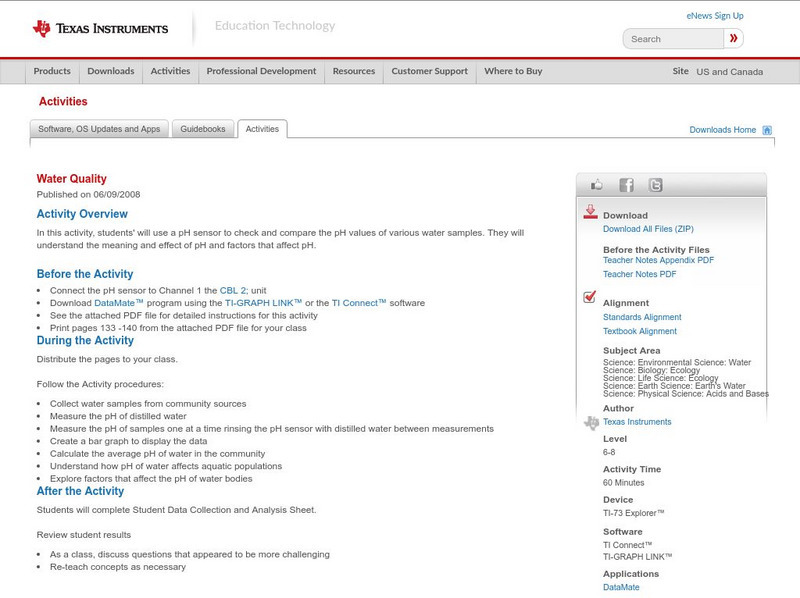Click the red Alignment checkmark icon
The image size is (800, 598).
pos(588,294)
